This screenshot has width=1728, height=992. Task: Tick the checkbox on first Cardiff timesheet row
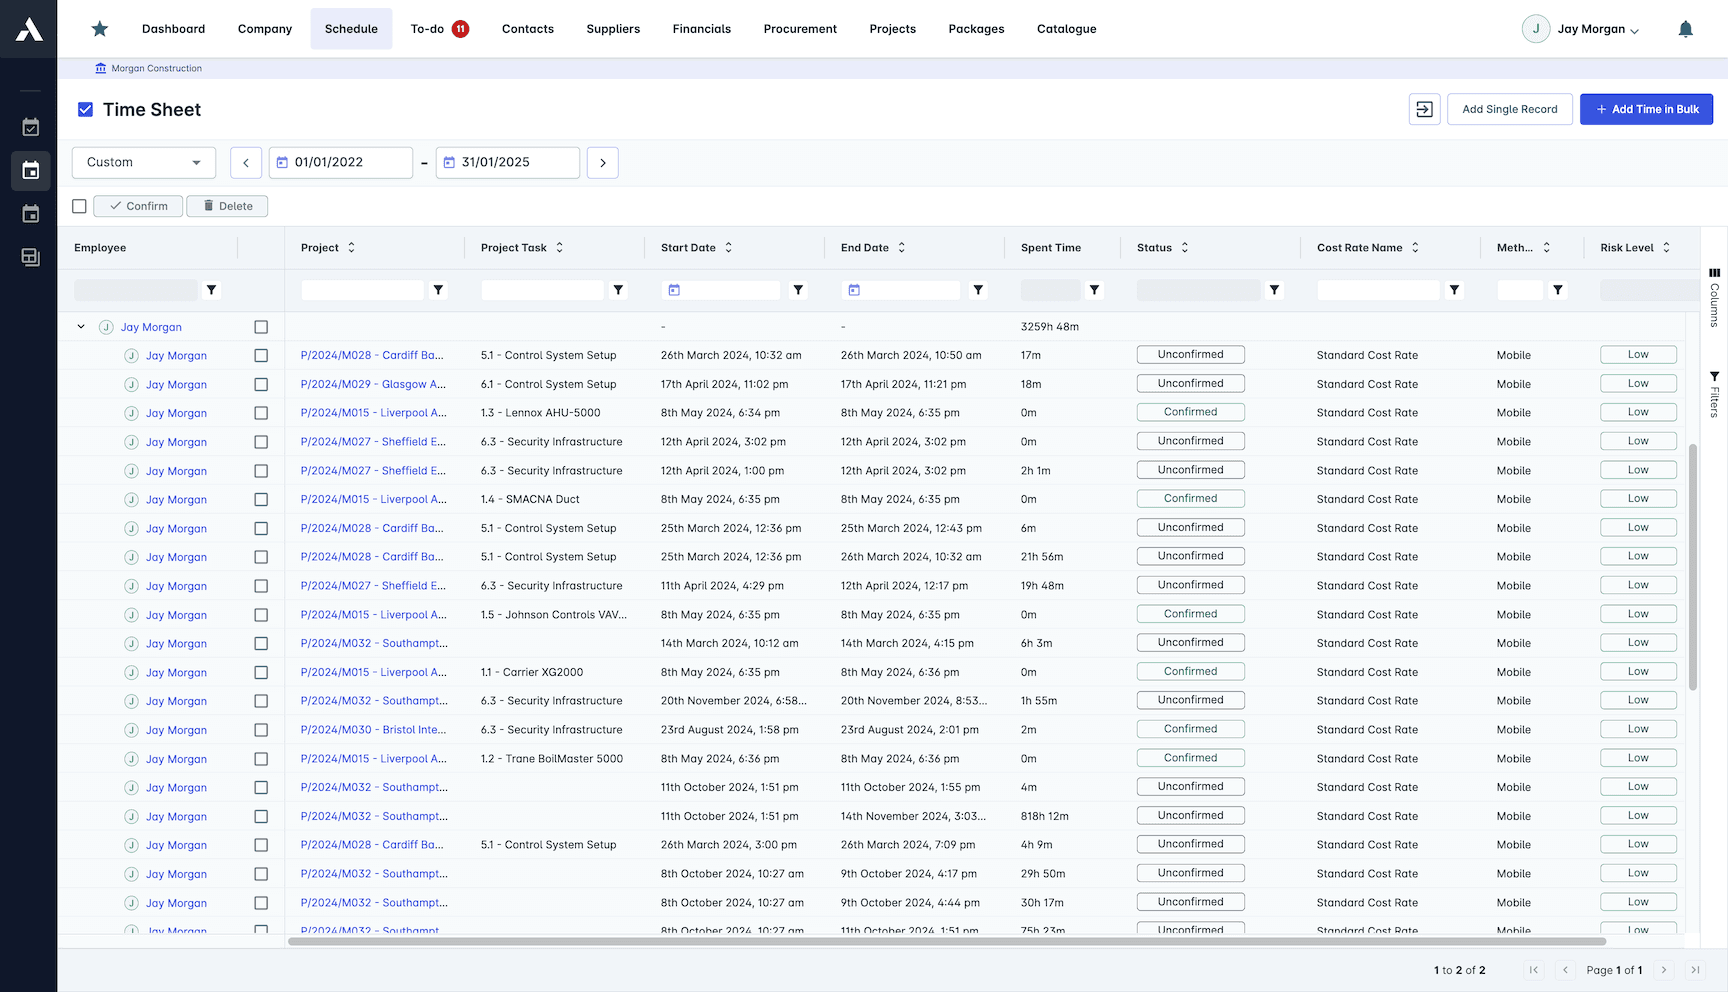click(x=261, y=355)
